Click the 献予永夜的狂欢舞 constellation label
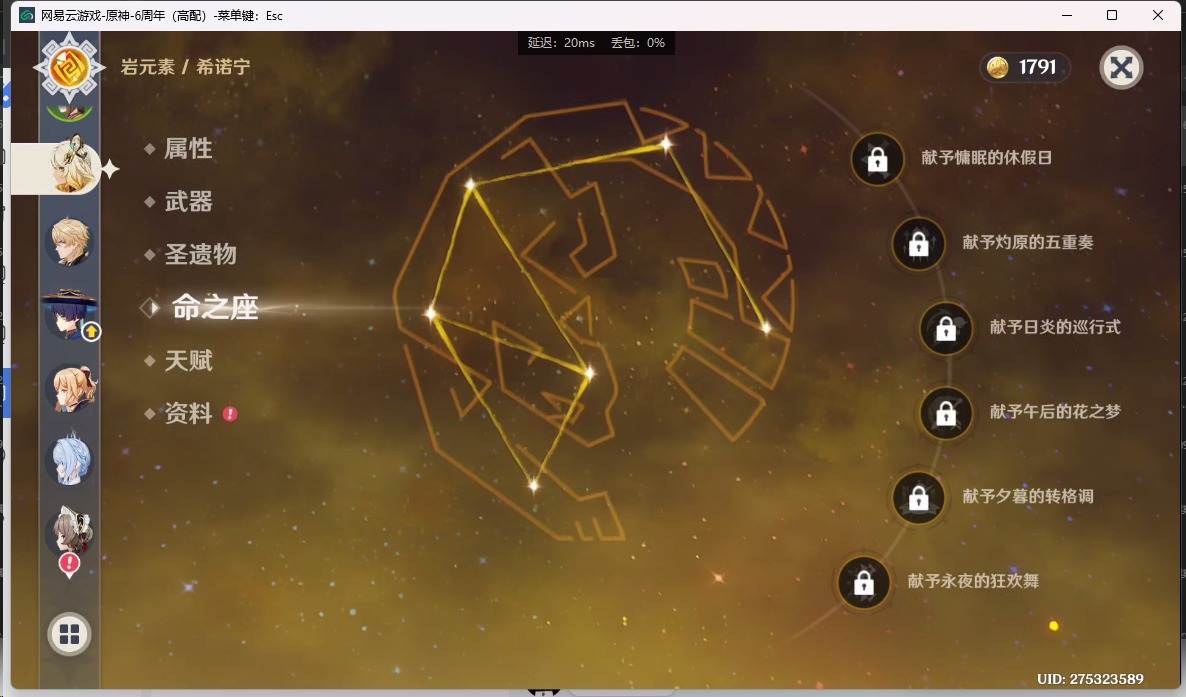 [x=973, y=581]
